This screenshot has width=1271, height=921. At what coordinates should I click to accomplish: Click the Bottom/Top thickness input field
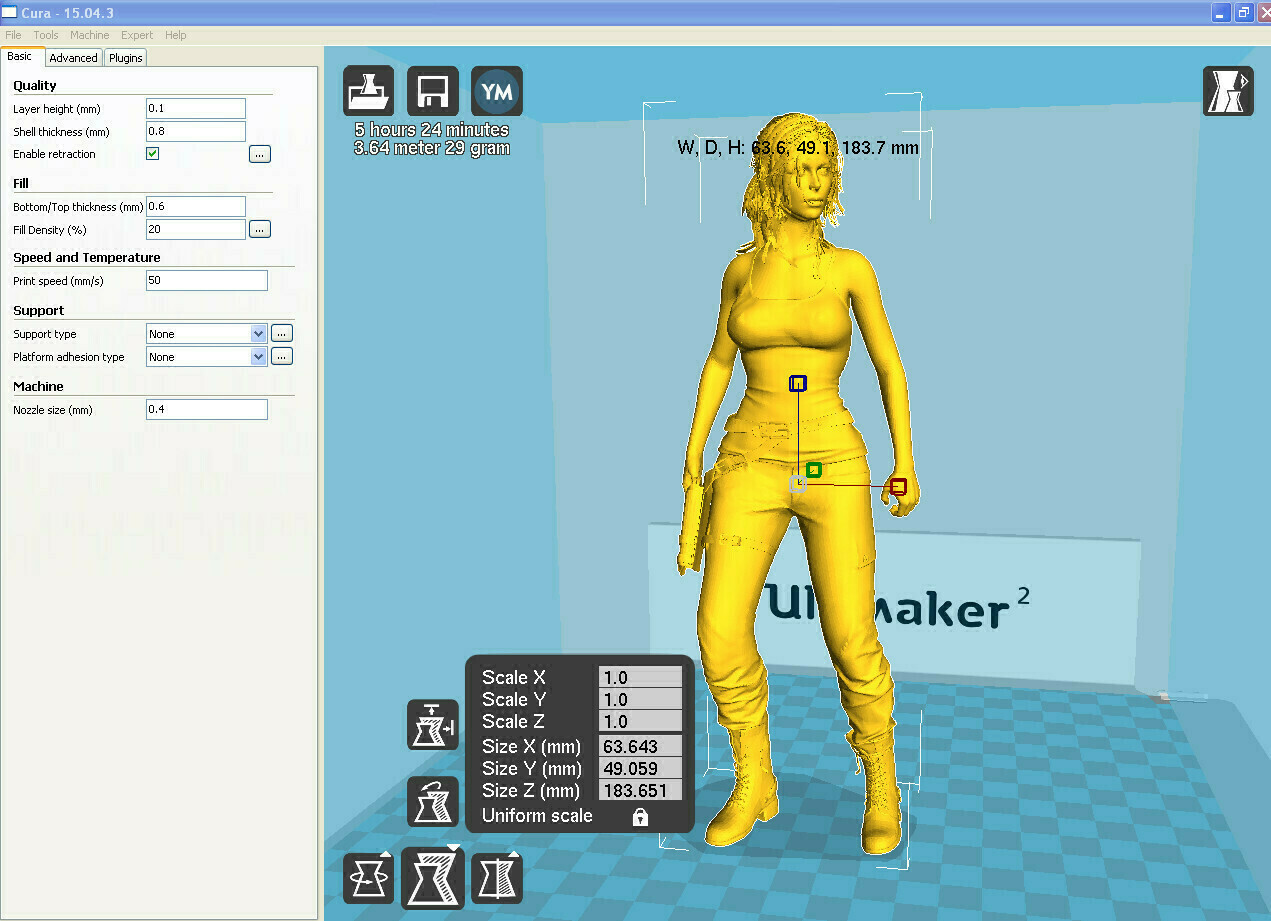pyautogui.click(x=196, y=206)
